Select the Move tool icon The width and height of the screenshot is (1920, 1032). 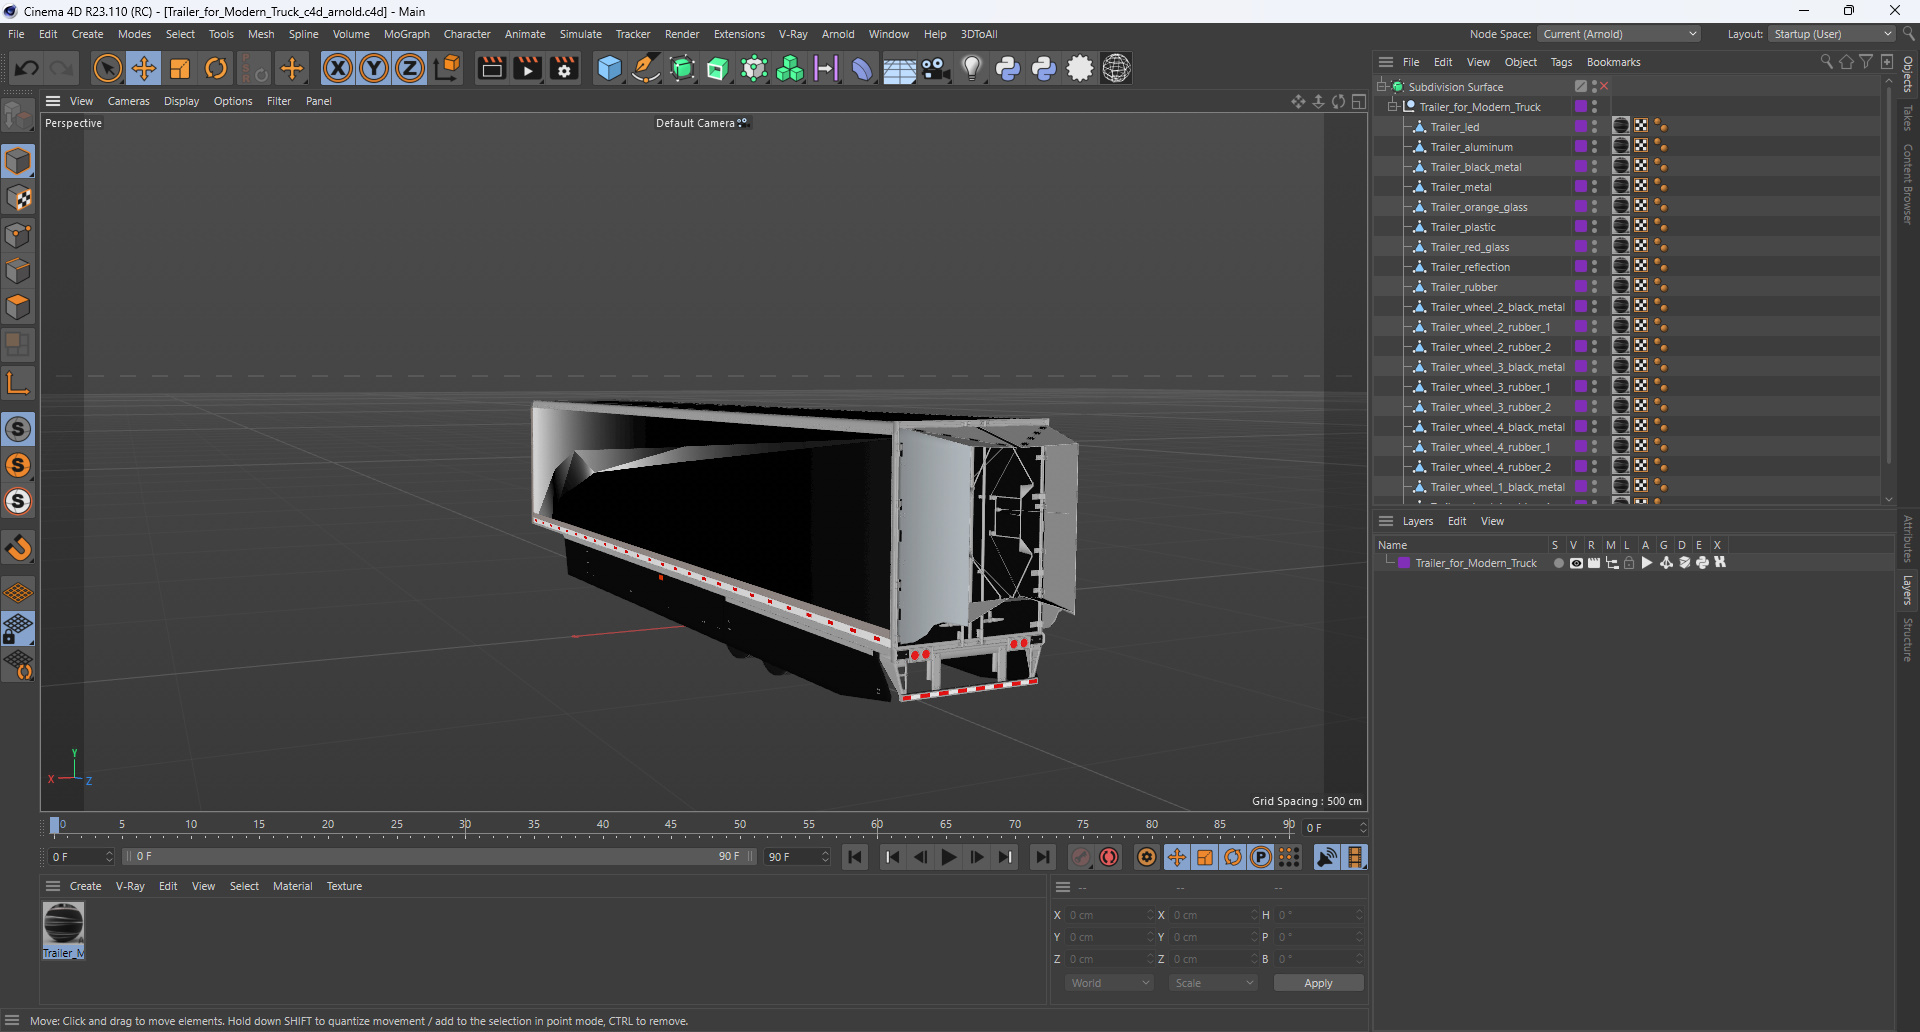[x=144, y=68]
